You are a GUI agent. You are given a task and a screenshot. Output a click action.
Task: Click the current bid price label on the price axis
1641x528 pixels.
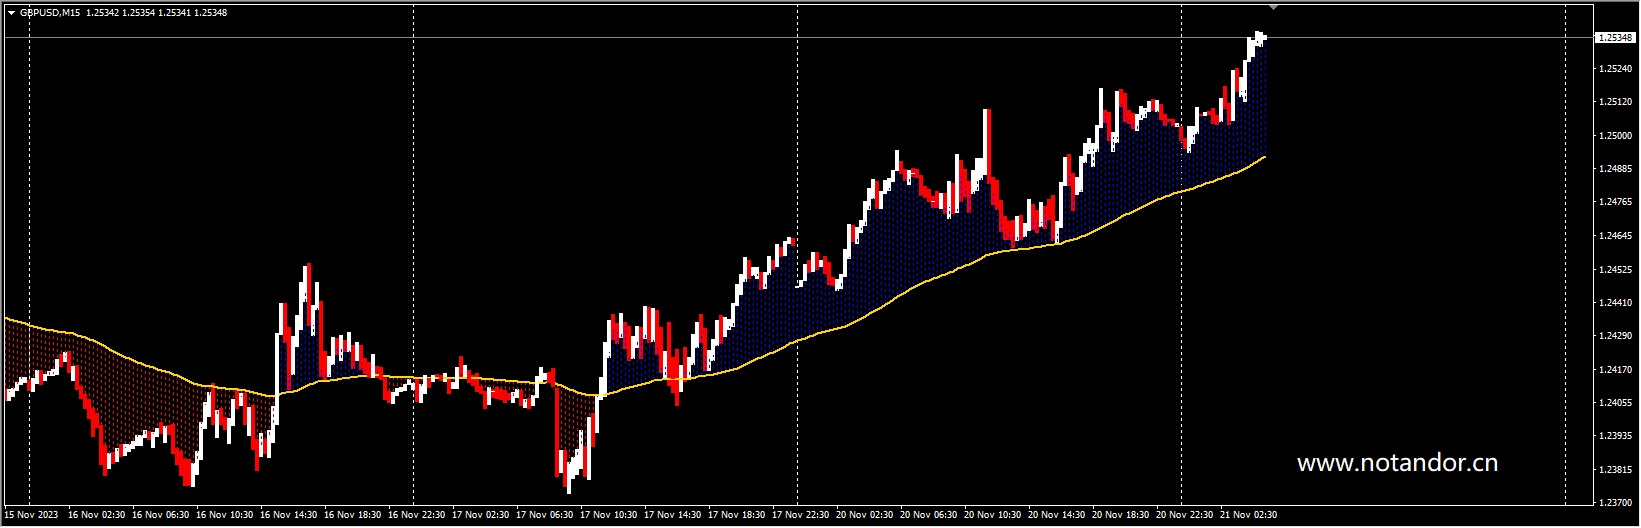(1613, 38)
